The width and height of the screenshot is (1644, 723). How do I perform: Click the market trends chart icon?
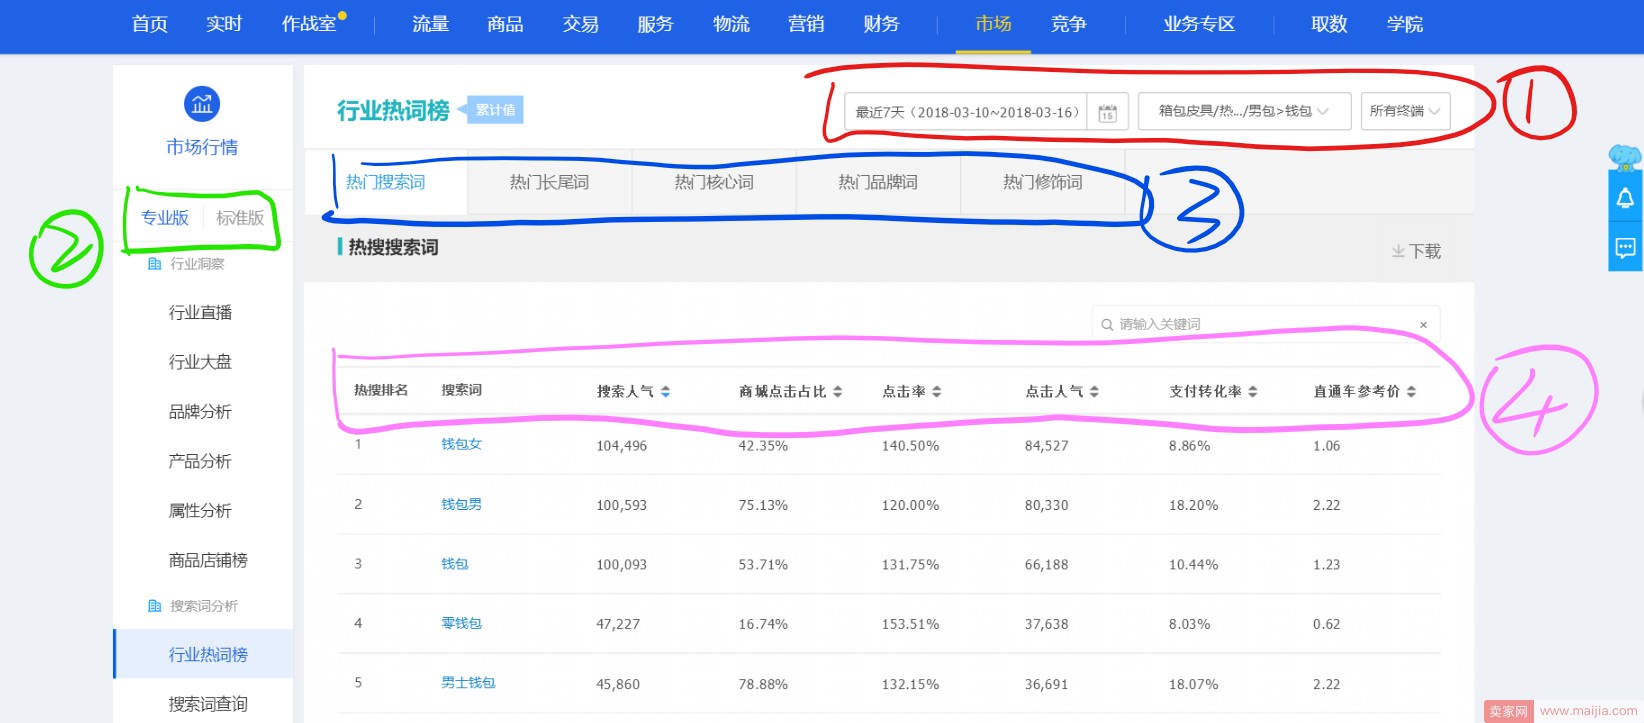pos(202,104)
